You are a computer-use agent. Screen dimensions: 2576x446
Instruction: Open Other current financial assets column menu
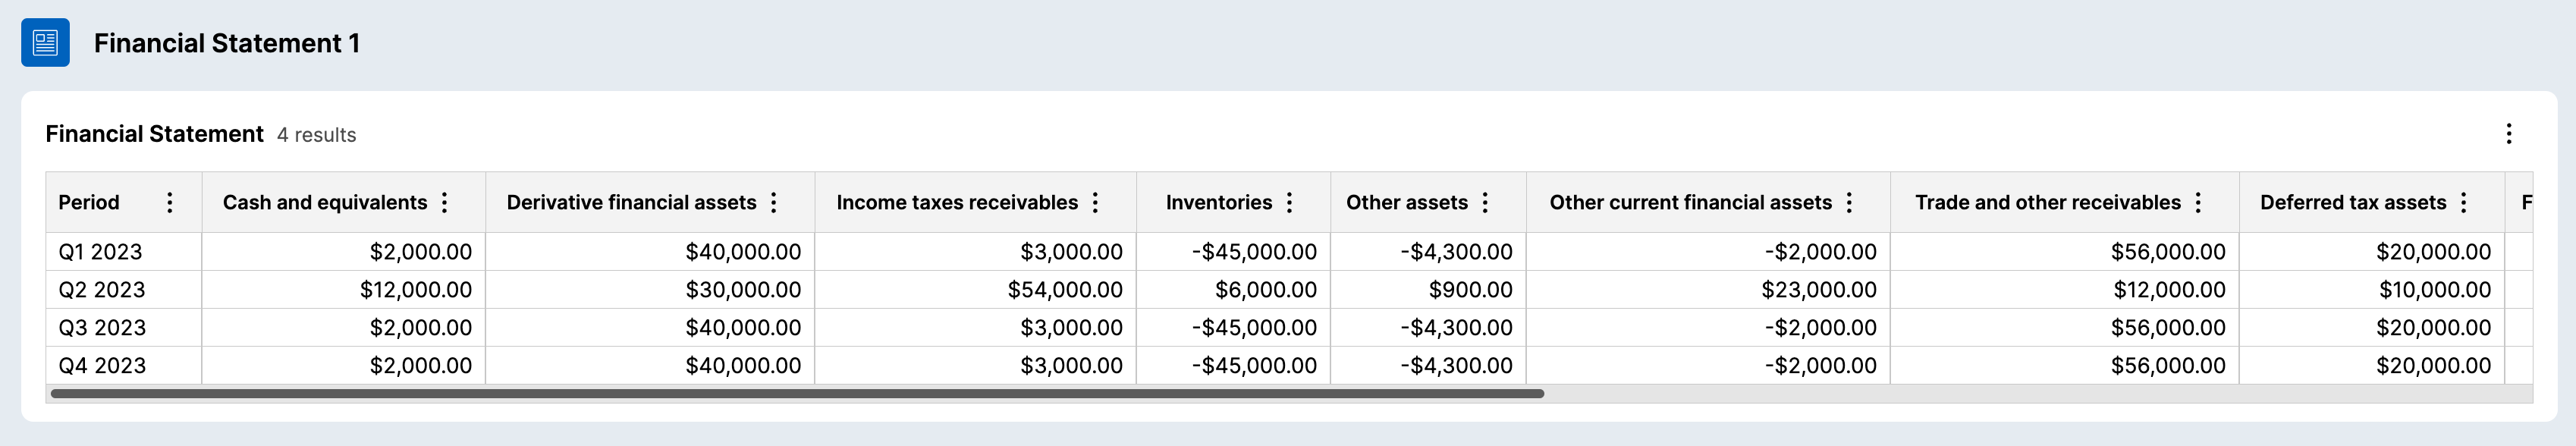tap(1850, 203)
